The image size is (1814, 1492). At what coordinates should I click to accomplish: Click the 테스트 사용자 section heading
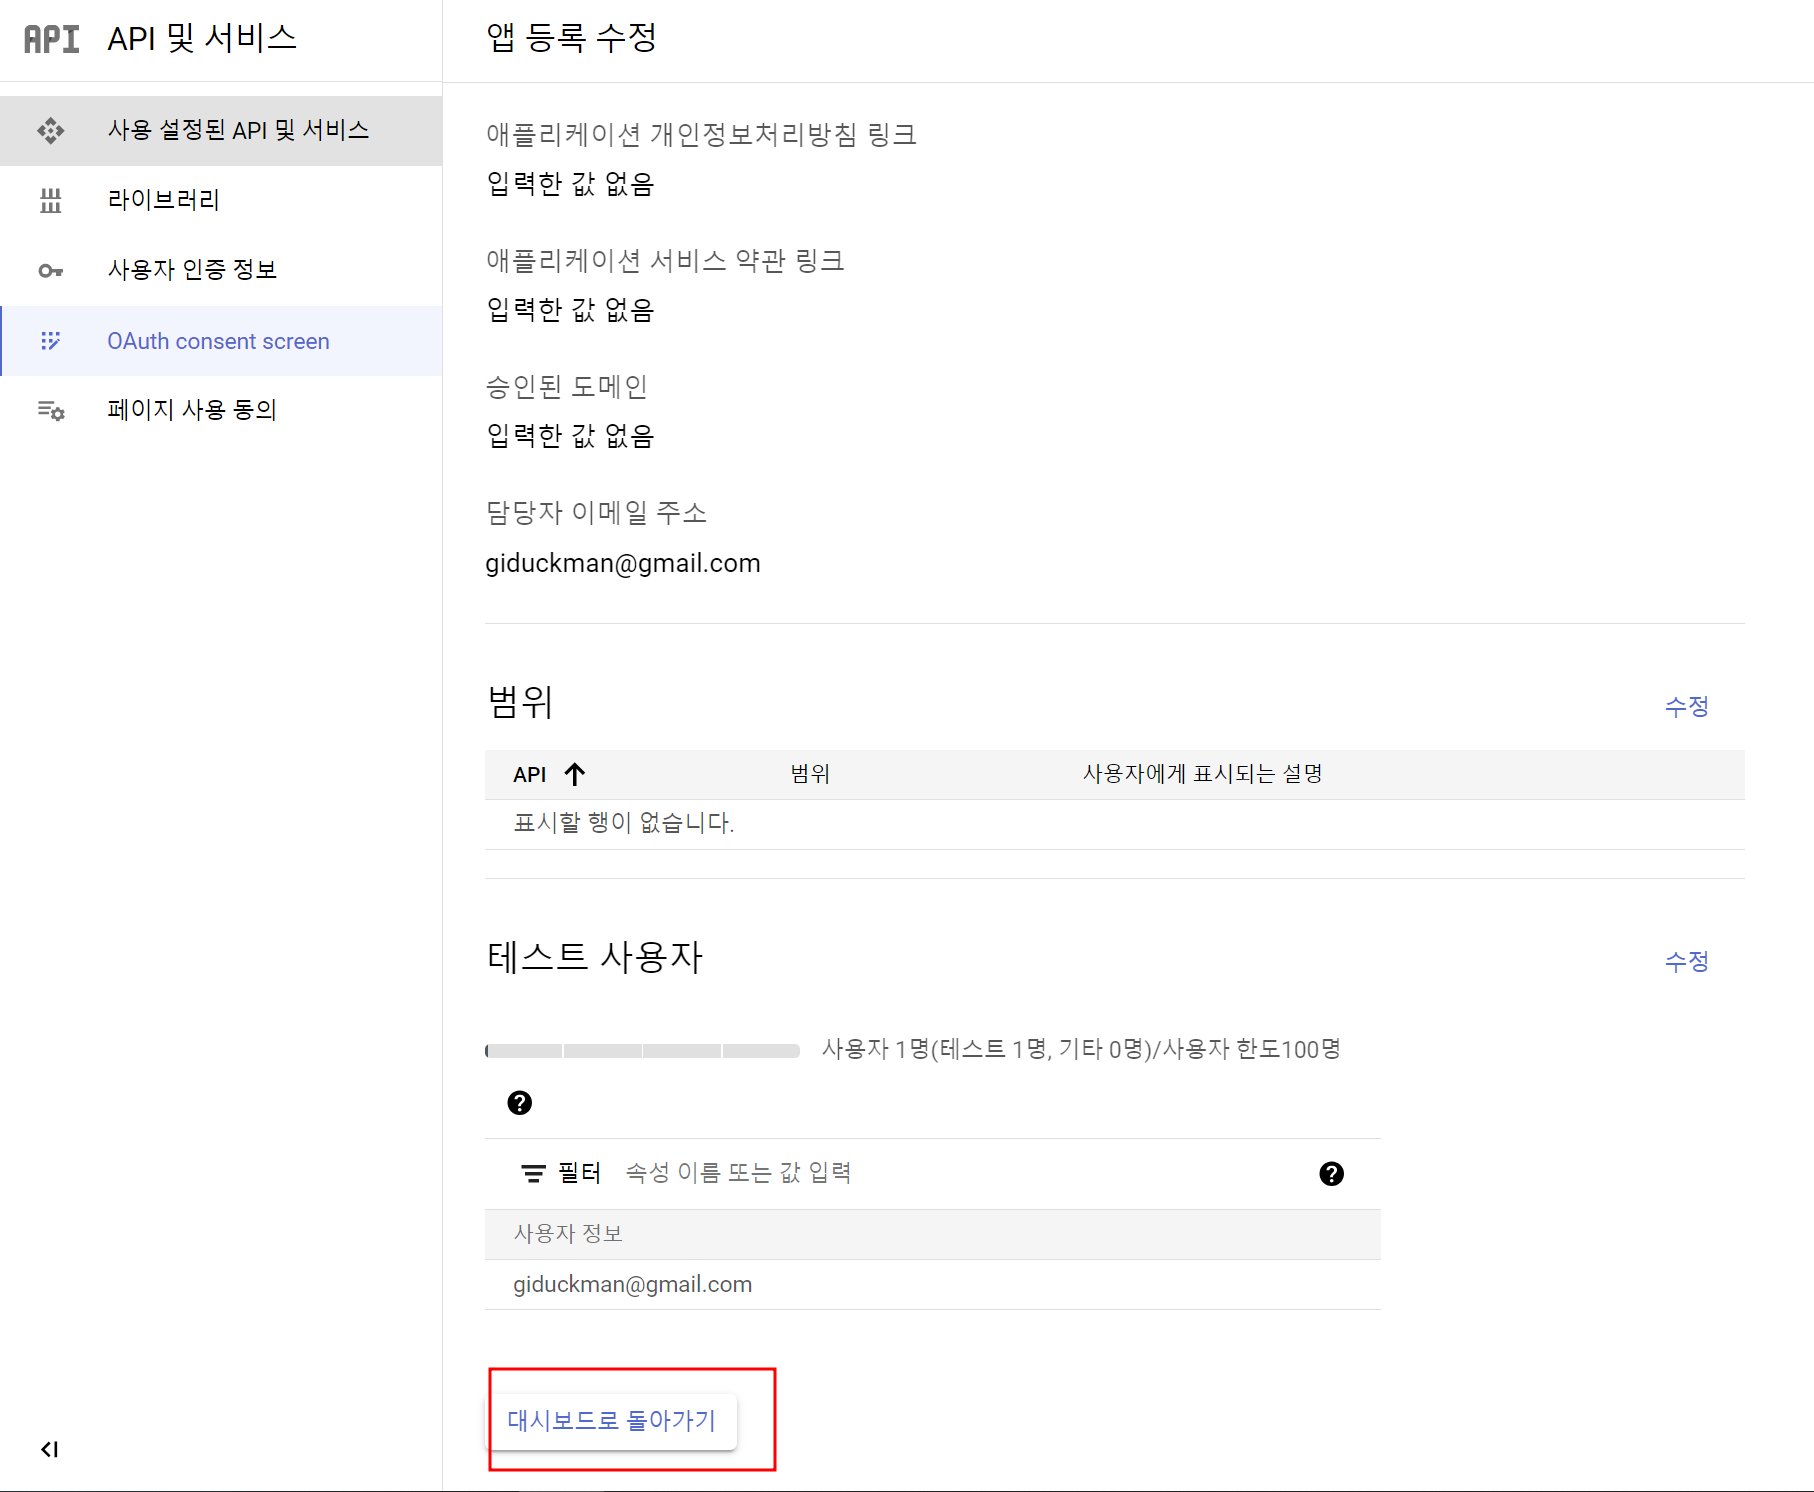(x=595, y=957)
